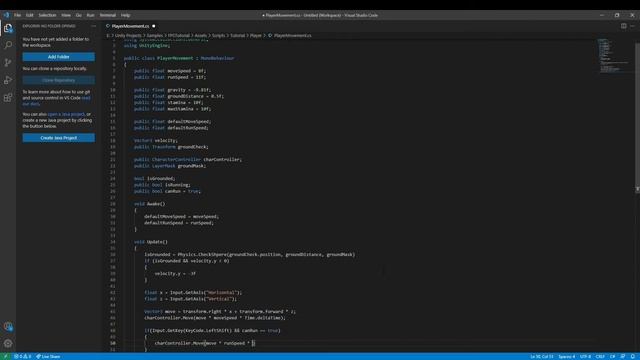Open Samples folder in breadcrumb
The width and height of the screenshot is (640, 360).
155,36
